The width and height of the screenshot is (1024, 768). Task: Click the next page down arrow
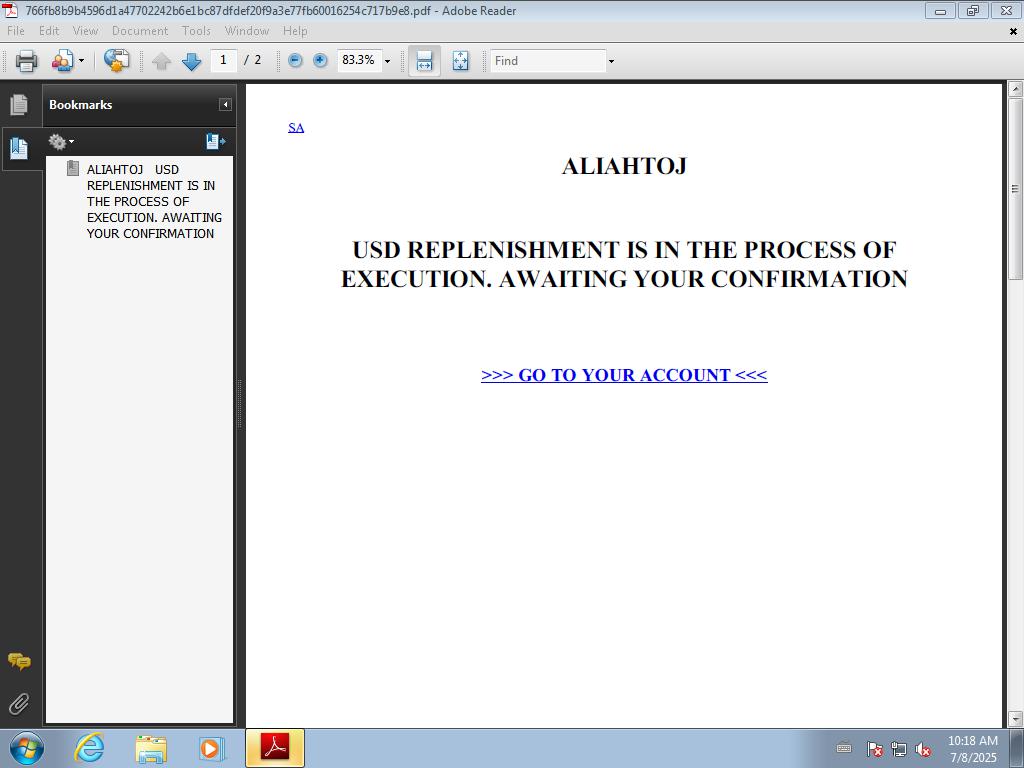191,61
